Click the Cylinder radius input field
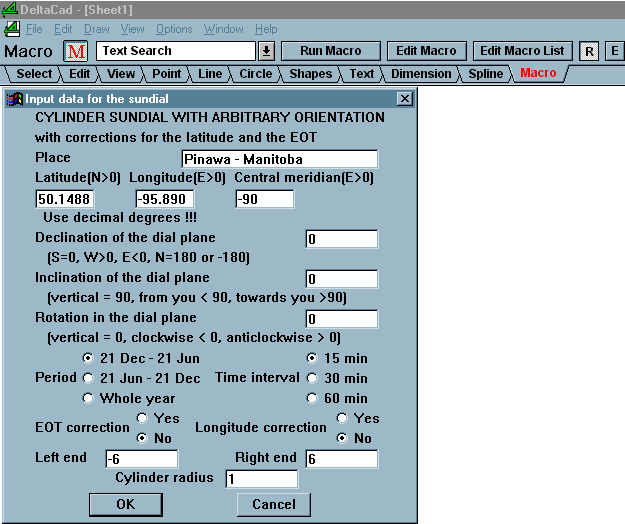 click(261, 479)
